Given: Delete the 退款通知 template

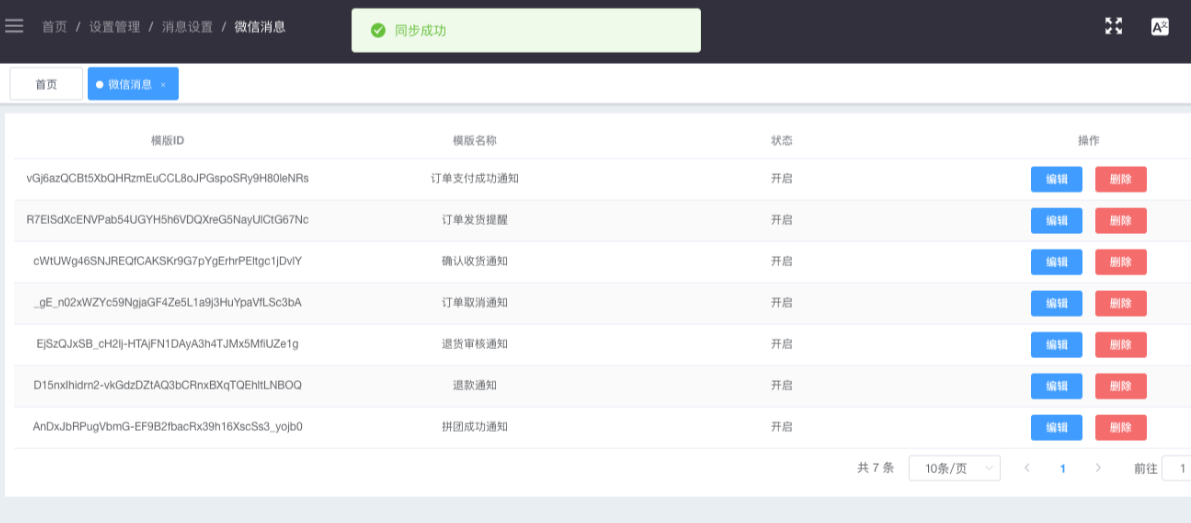Looking at the screenshot, I should 1120,386.
